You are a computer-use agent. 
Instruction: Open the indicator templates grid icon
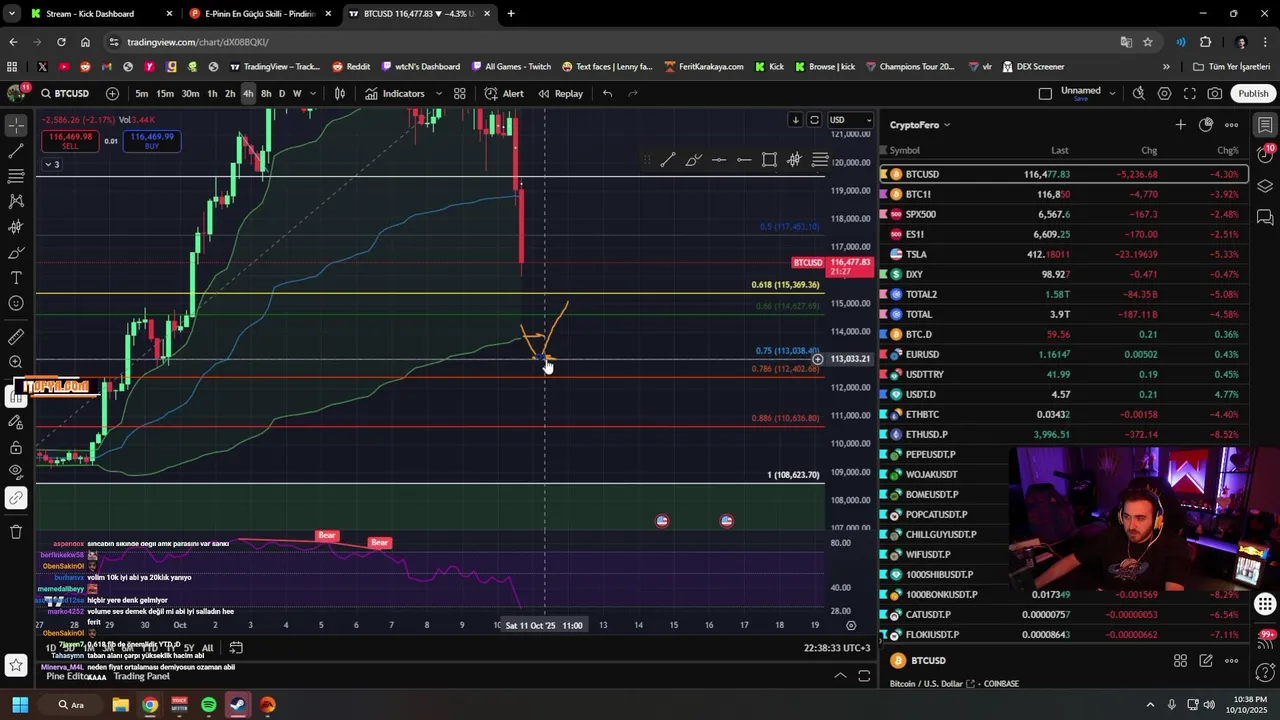tap(460, 93)
